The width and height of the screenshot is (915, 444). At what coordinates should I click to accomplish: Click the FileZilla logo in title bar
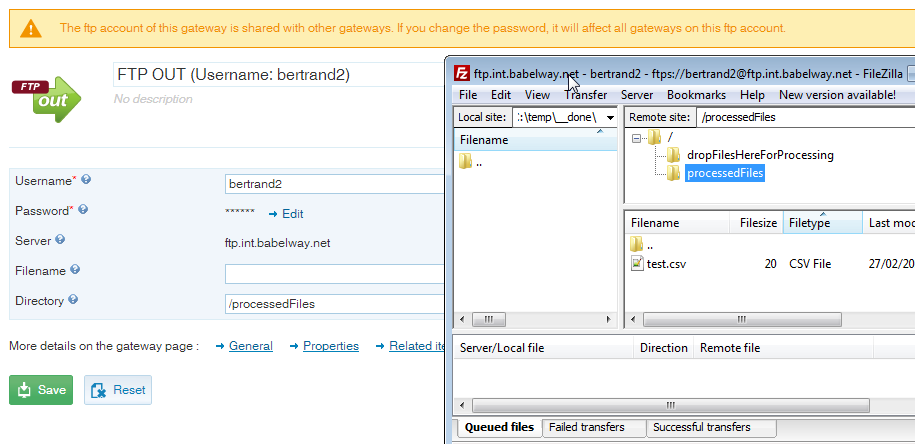462,74
